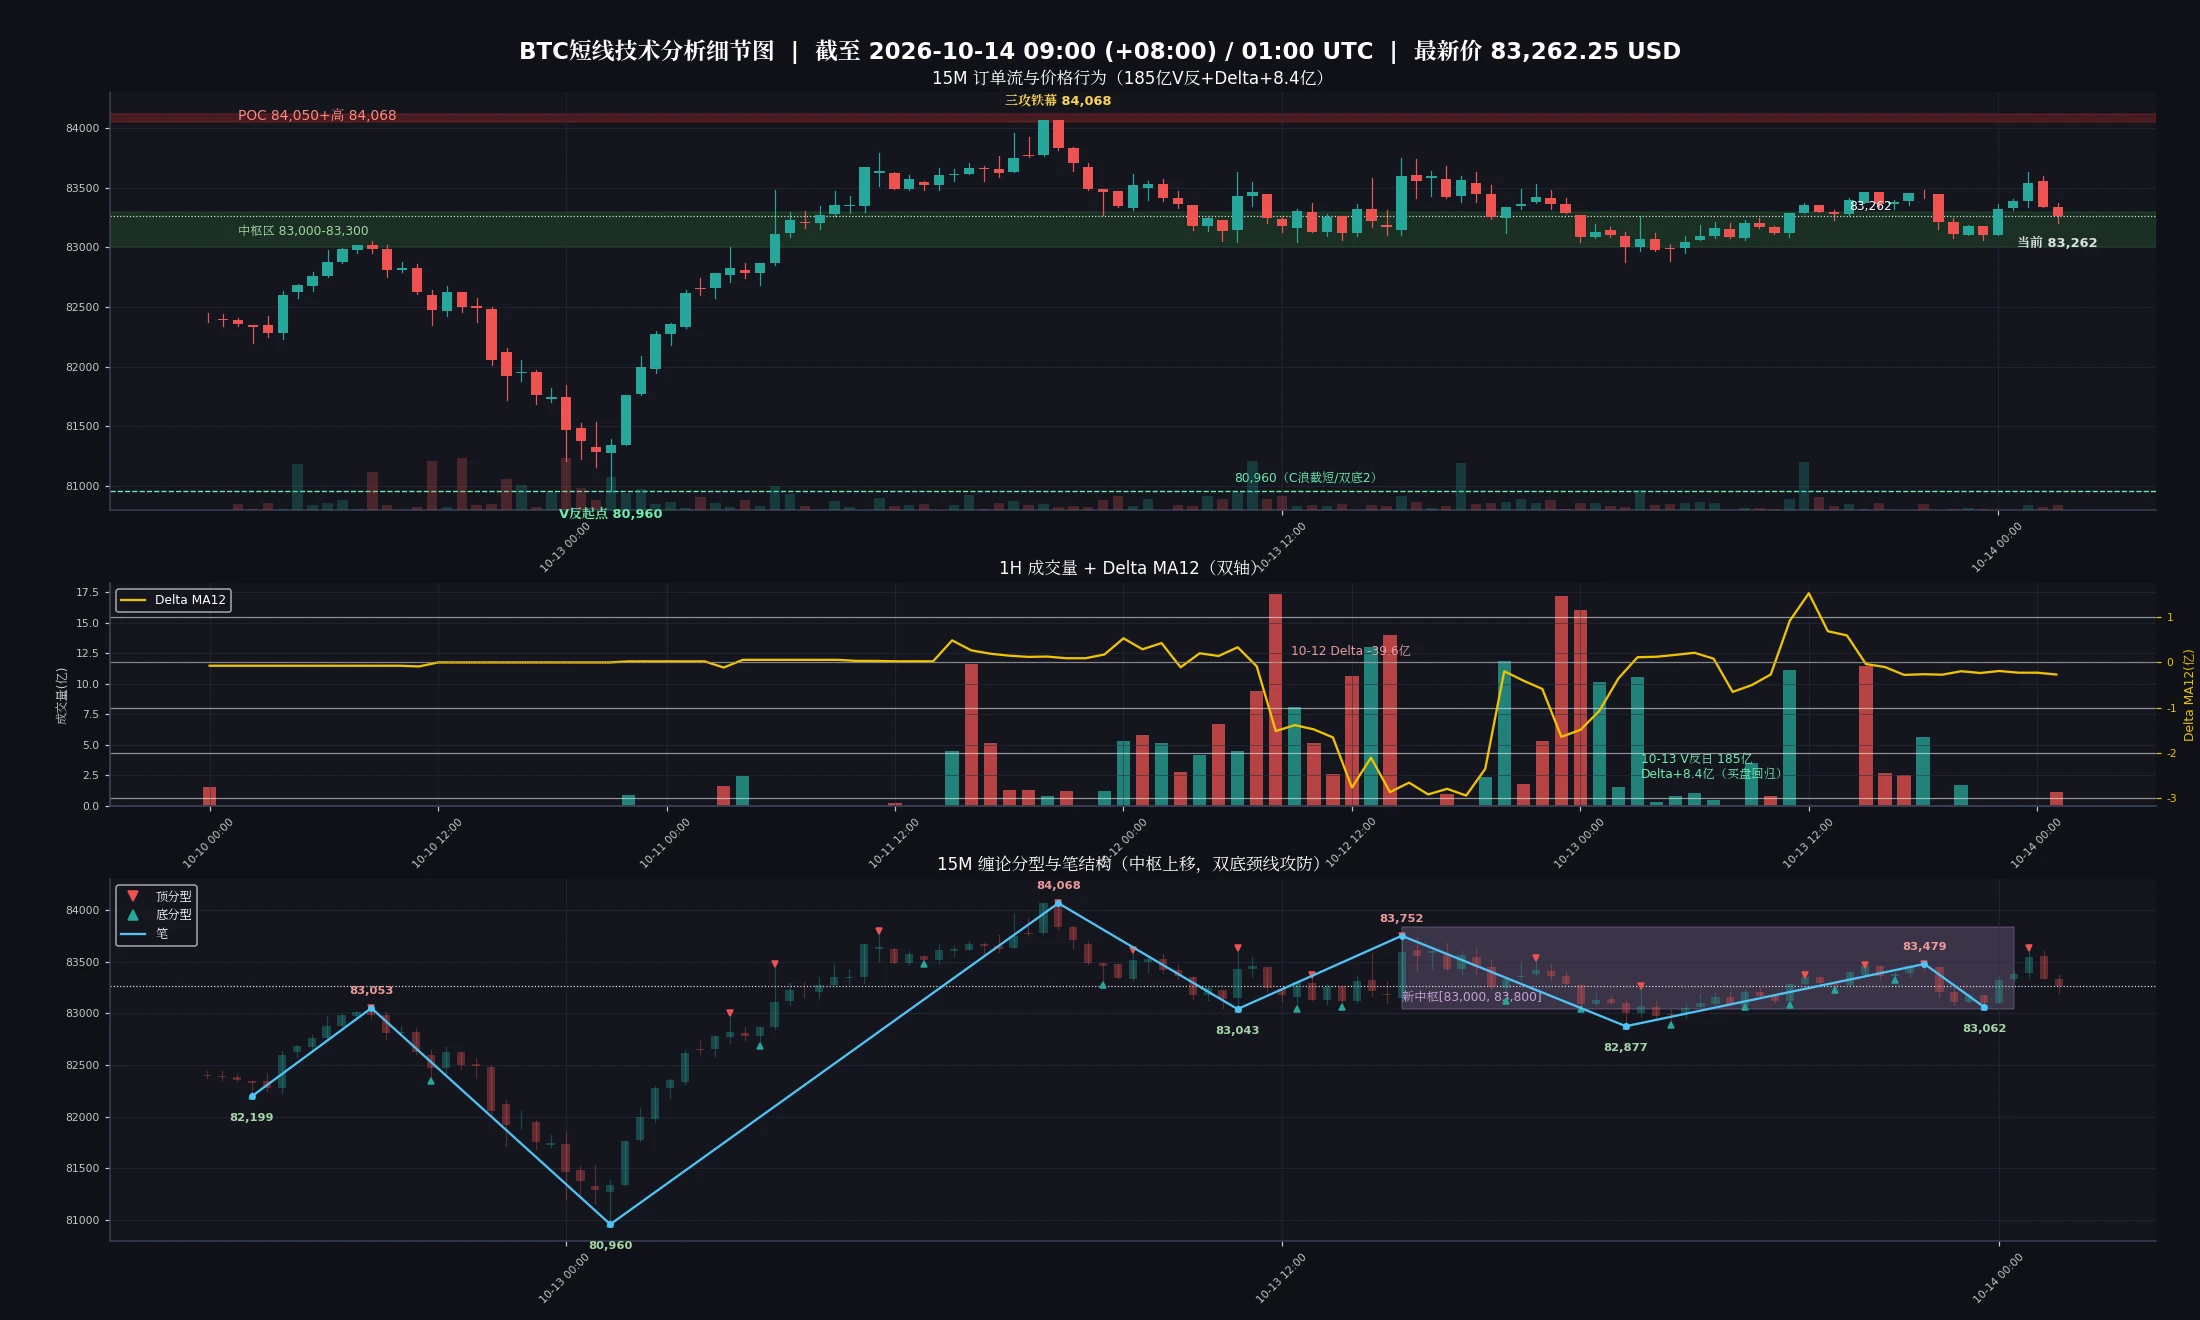
Task: Click the 80,960 low point on pen chart
Action: [610, 1224]
